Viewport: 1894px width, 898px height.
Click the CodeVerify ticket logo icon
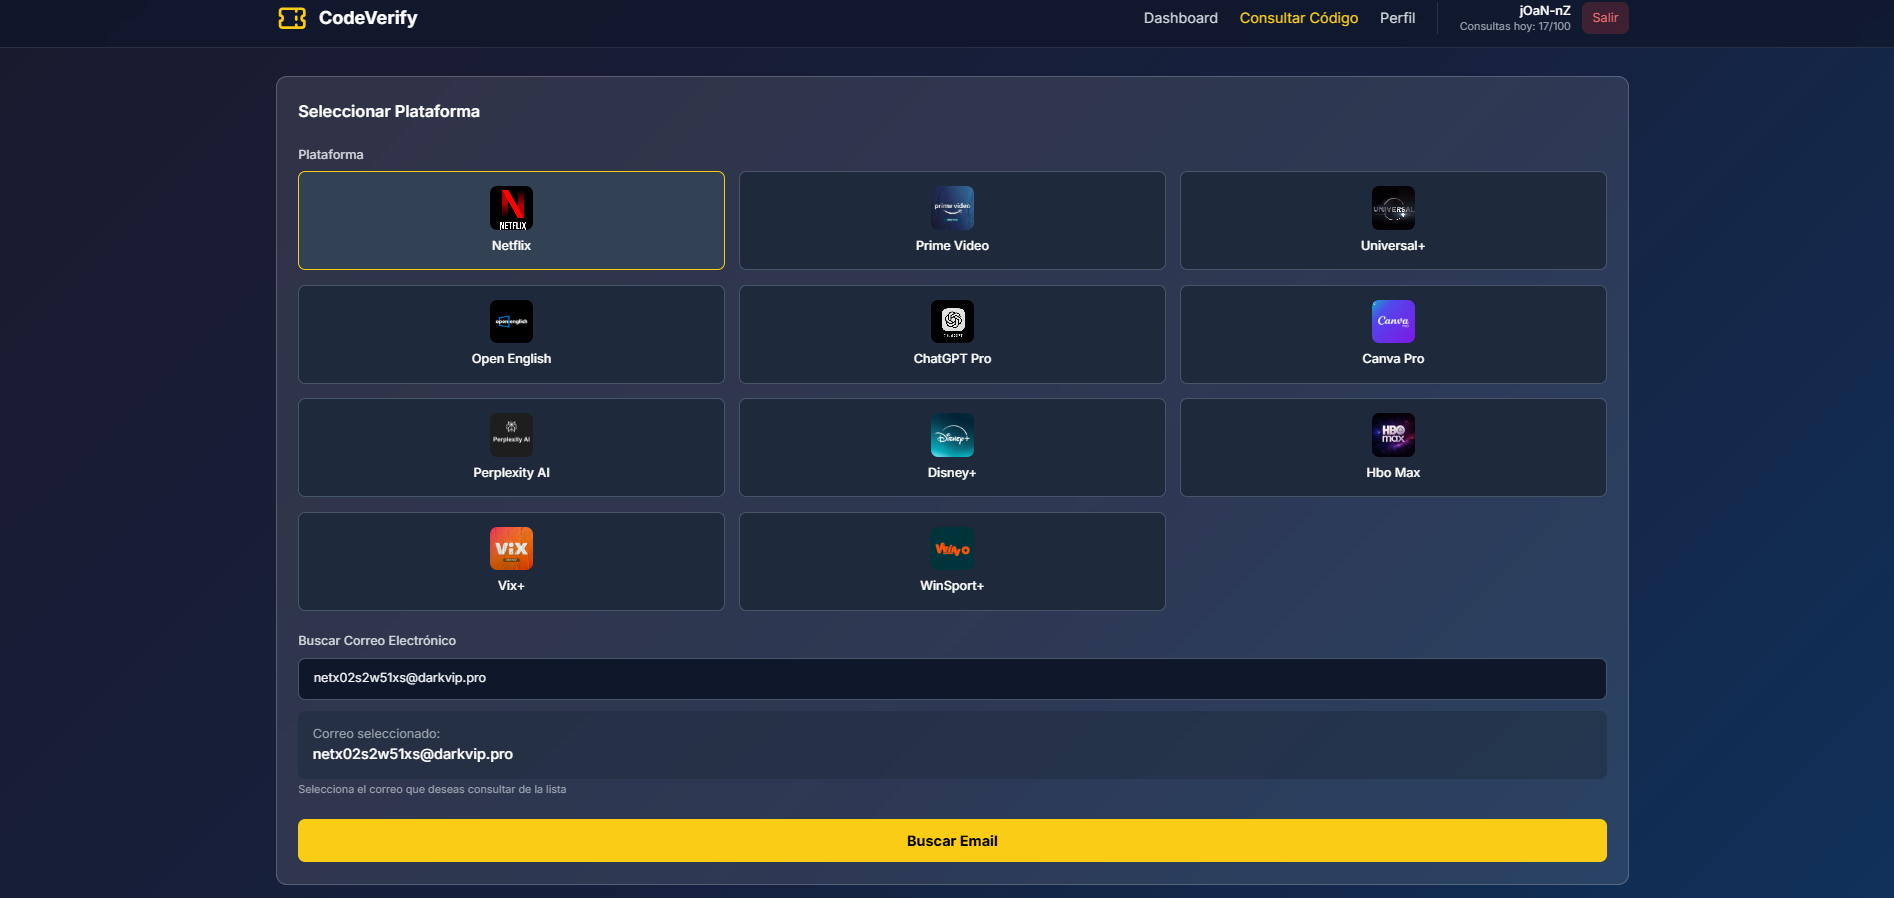(292, 18)
